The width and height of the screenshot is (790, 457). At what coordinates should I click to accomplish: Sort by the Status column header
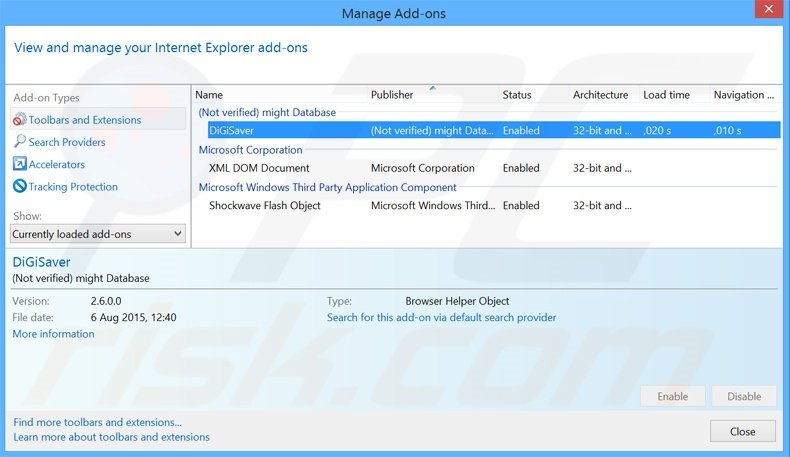point(517,95)
